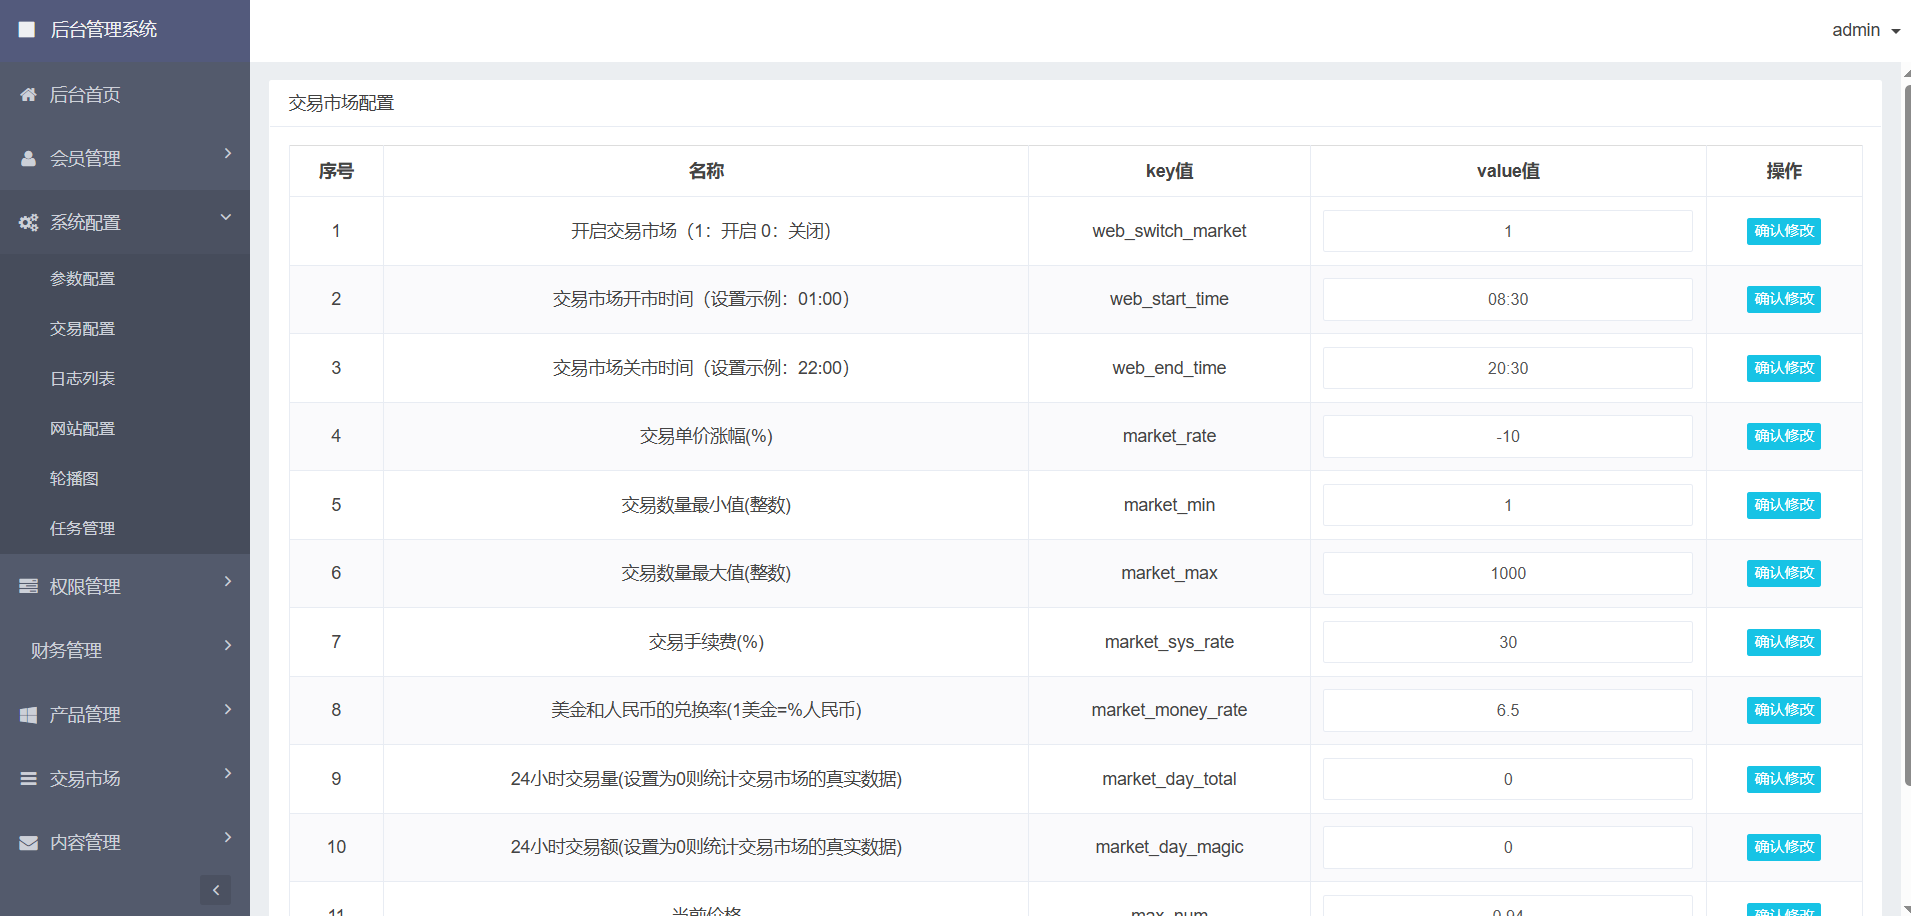1911x916 pixels.
Task: Expand the 会员管理 menu chevron
Action: pos(228,153)
